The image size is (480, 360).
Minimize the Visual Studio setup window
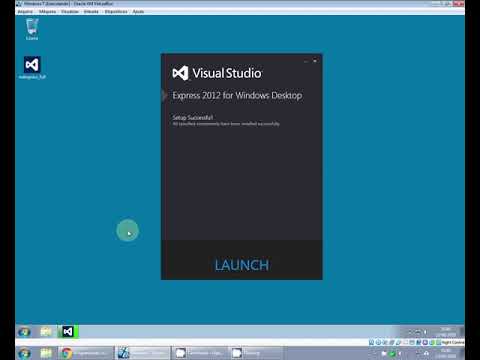[x=306, y=61]
